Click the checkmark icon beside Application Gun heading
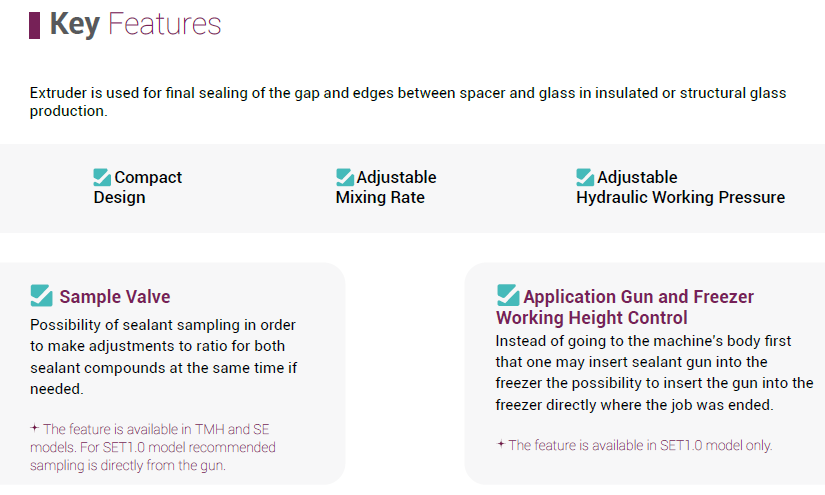825x495 pixels. (x=508, y=295)
